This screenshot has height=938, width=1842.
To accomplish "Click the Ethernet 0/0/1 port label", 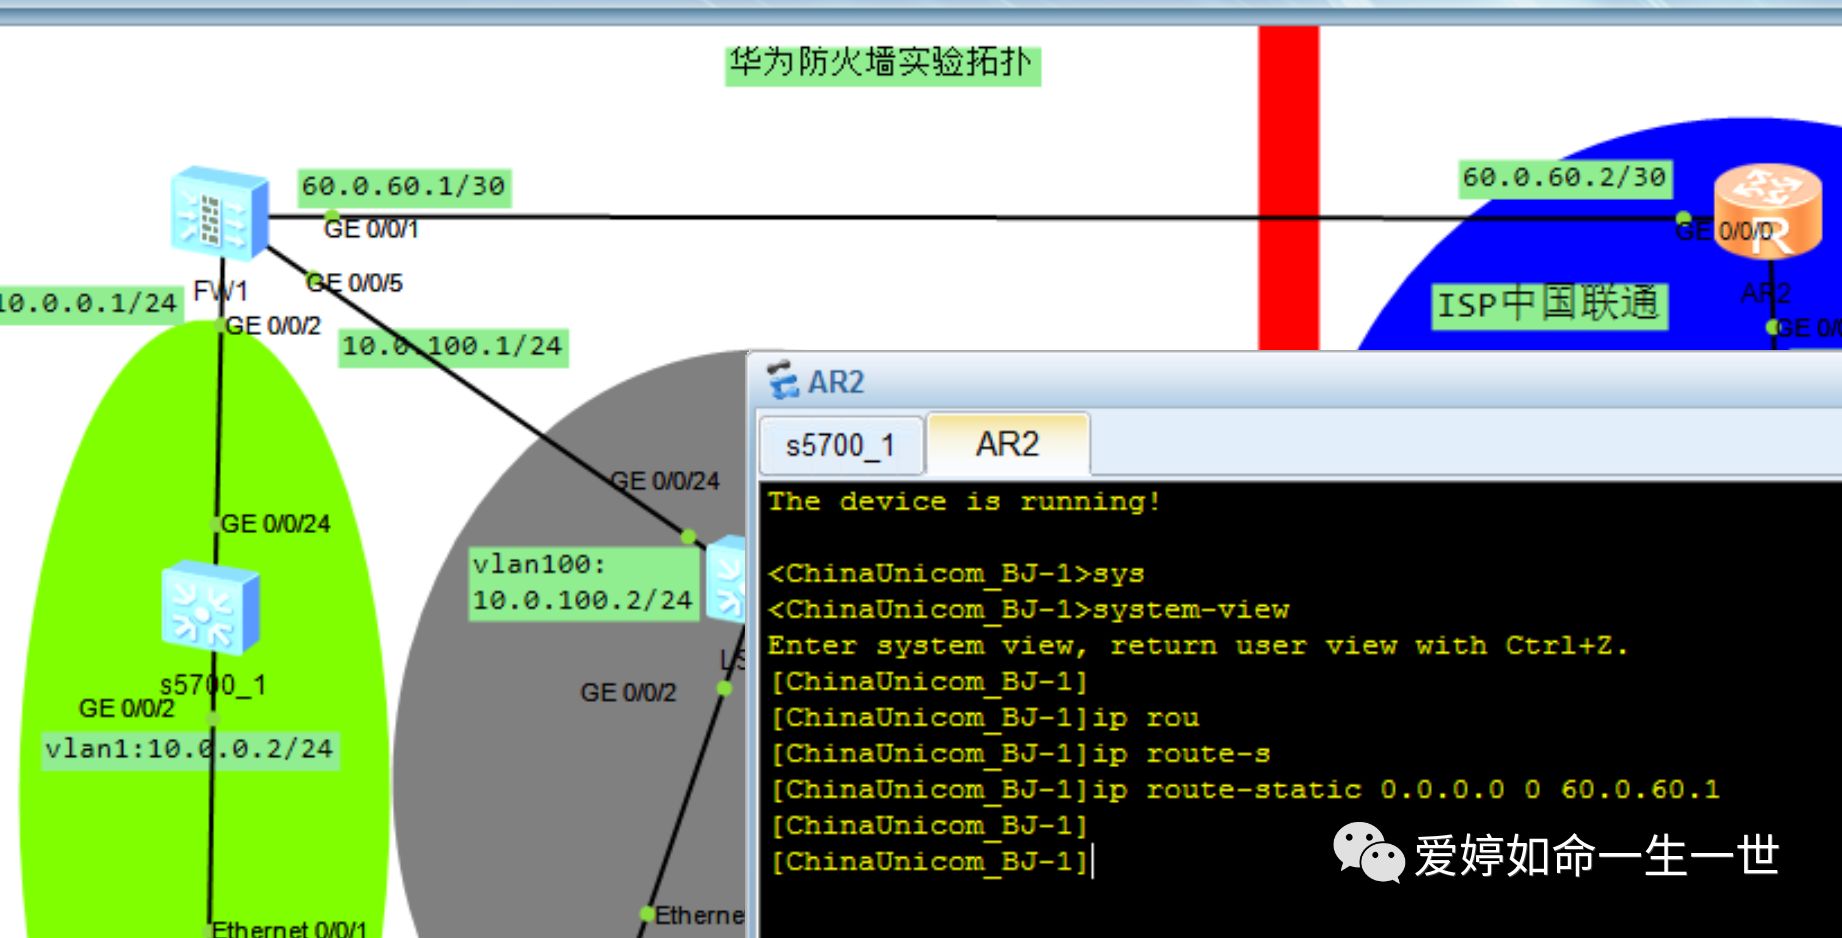I will click(289, 929).
